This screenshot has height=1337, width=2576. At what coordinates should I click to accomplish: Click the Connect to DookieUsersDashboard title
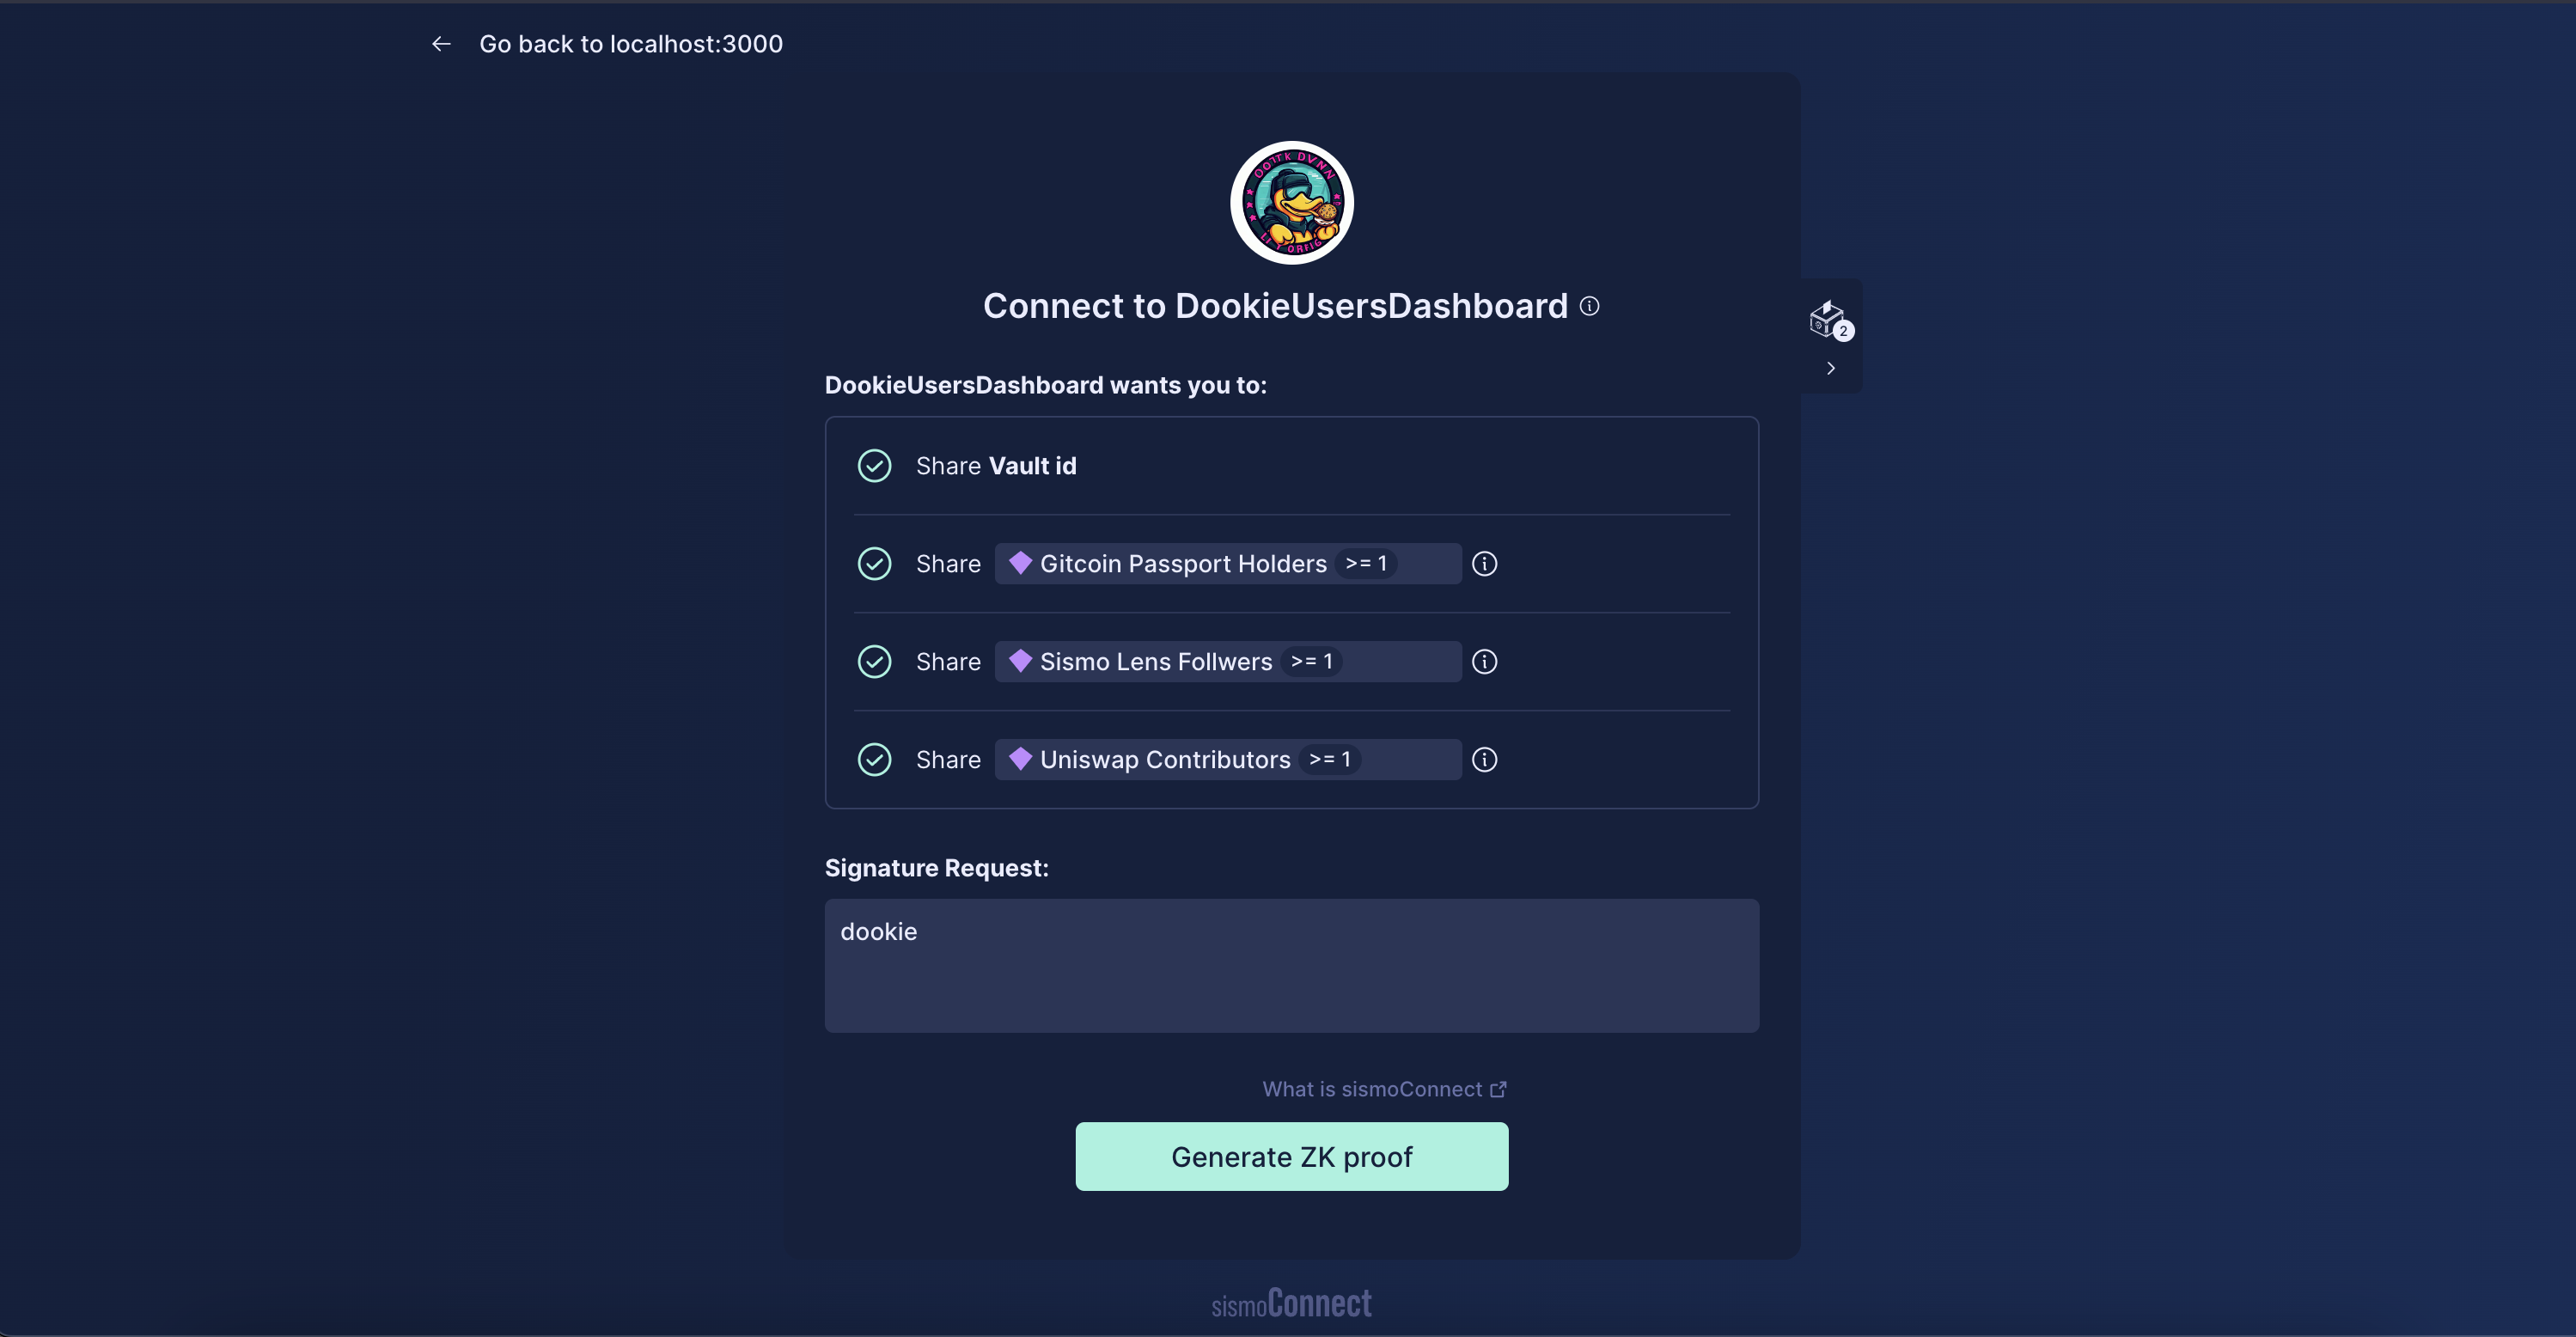tap(1275, 306)
